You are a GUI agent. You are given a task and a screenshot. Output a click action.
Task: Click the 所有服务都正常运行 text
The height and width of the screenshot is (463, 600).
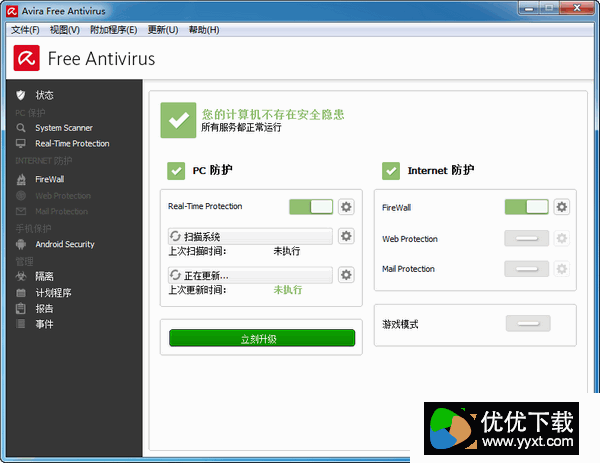[x=241, y=127]
